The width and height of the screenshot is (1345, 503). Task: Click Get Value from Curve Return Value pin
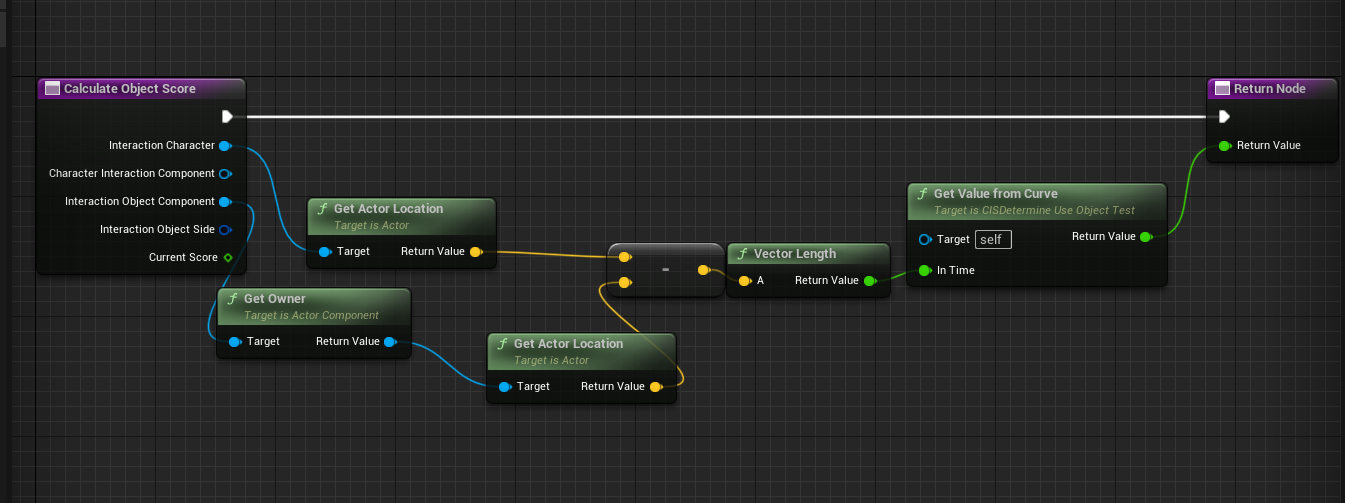(1146, 237)
